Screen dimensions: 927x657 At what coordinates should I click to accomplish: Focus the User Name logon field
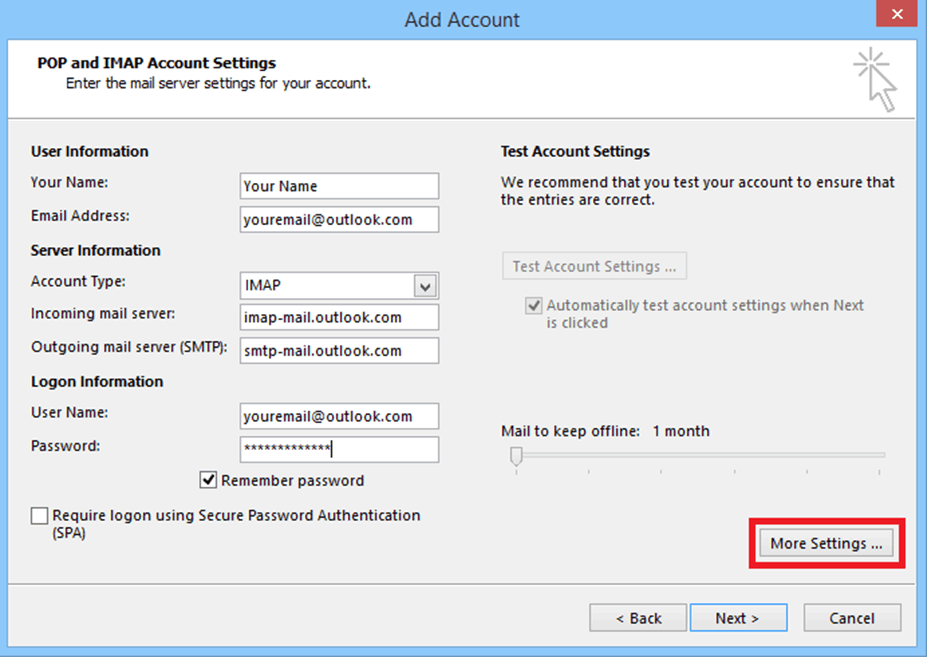point(339,416)
